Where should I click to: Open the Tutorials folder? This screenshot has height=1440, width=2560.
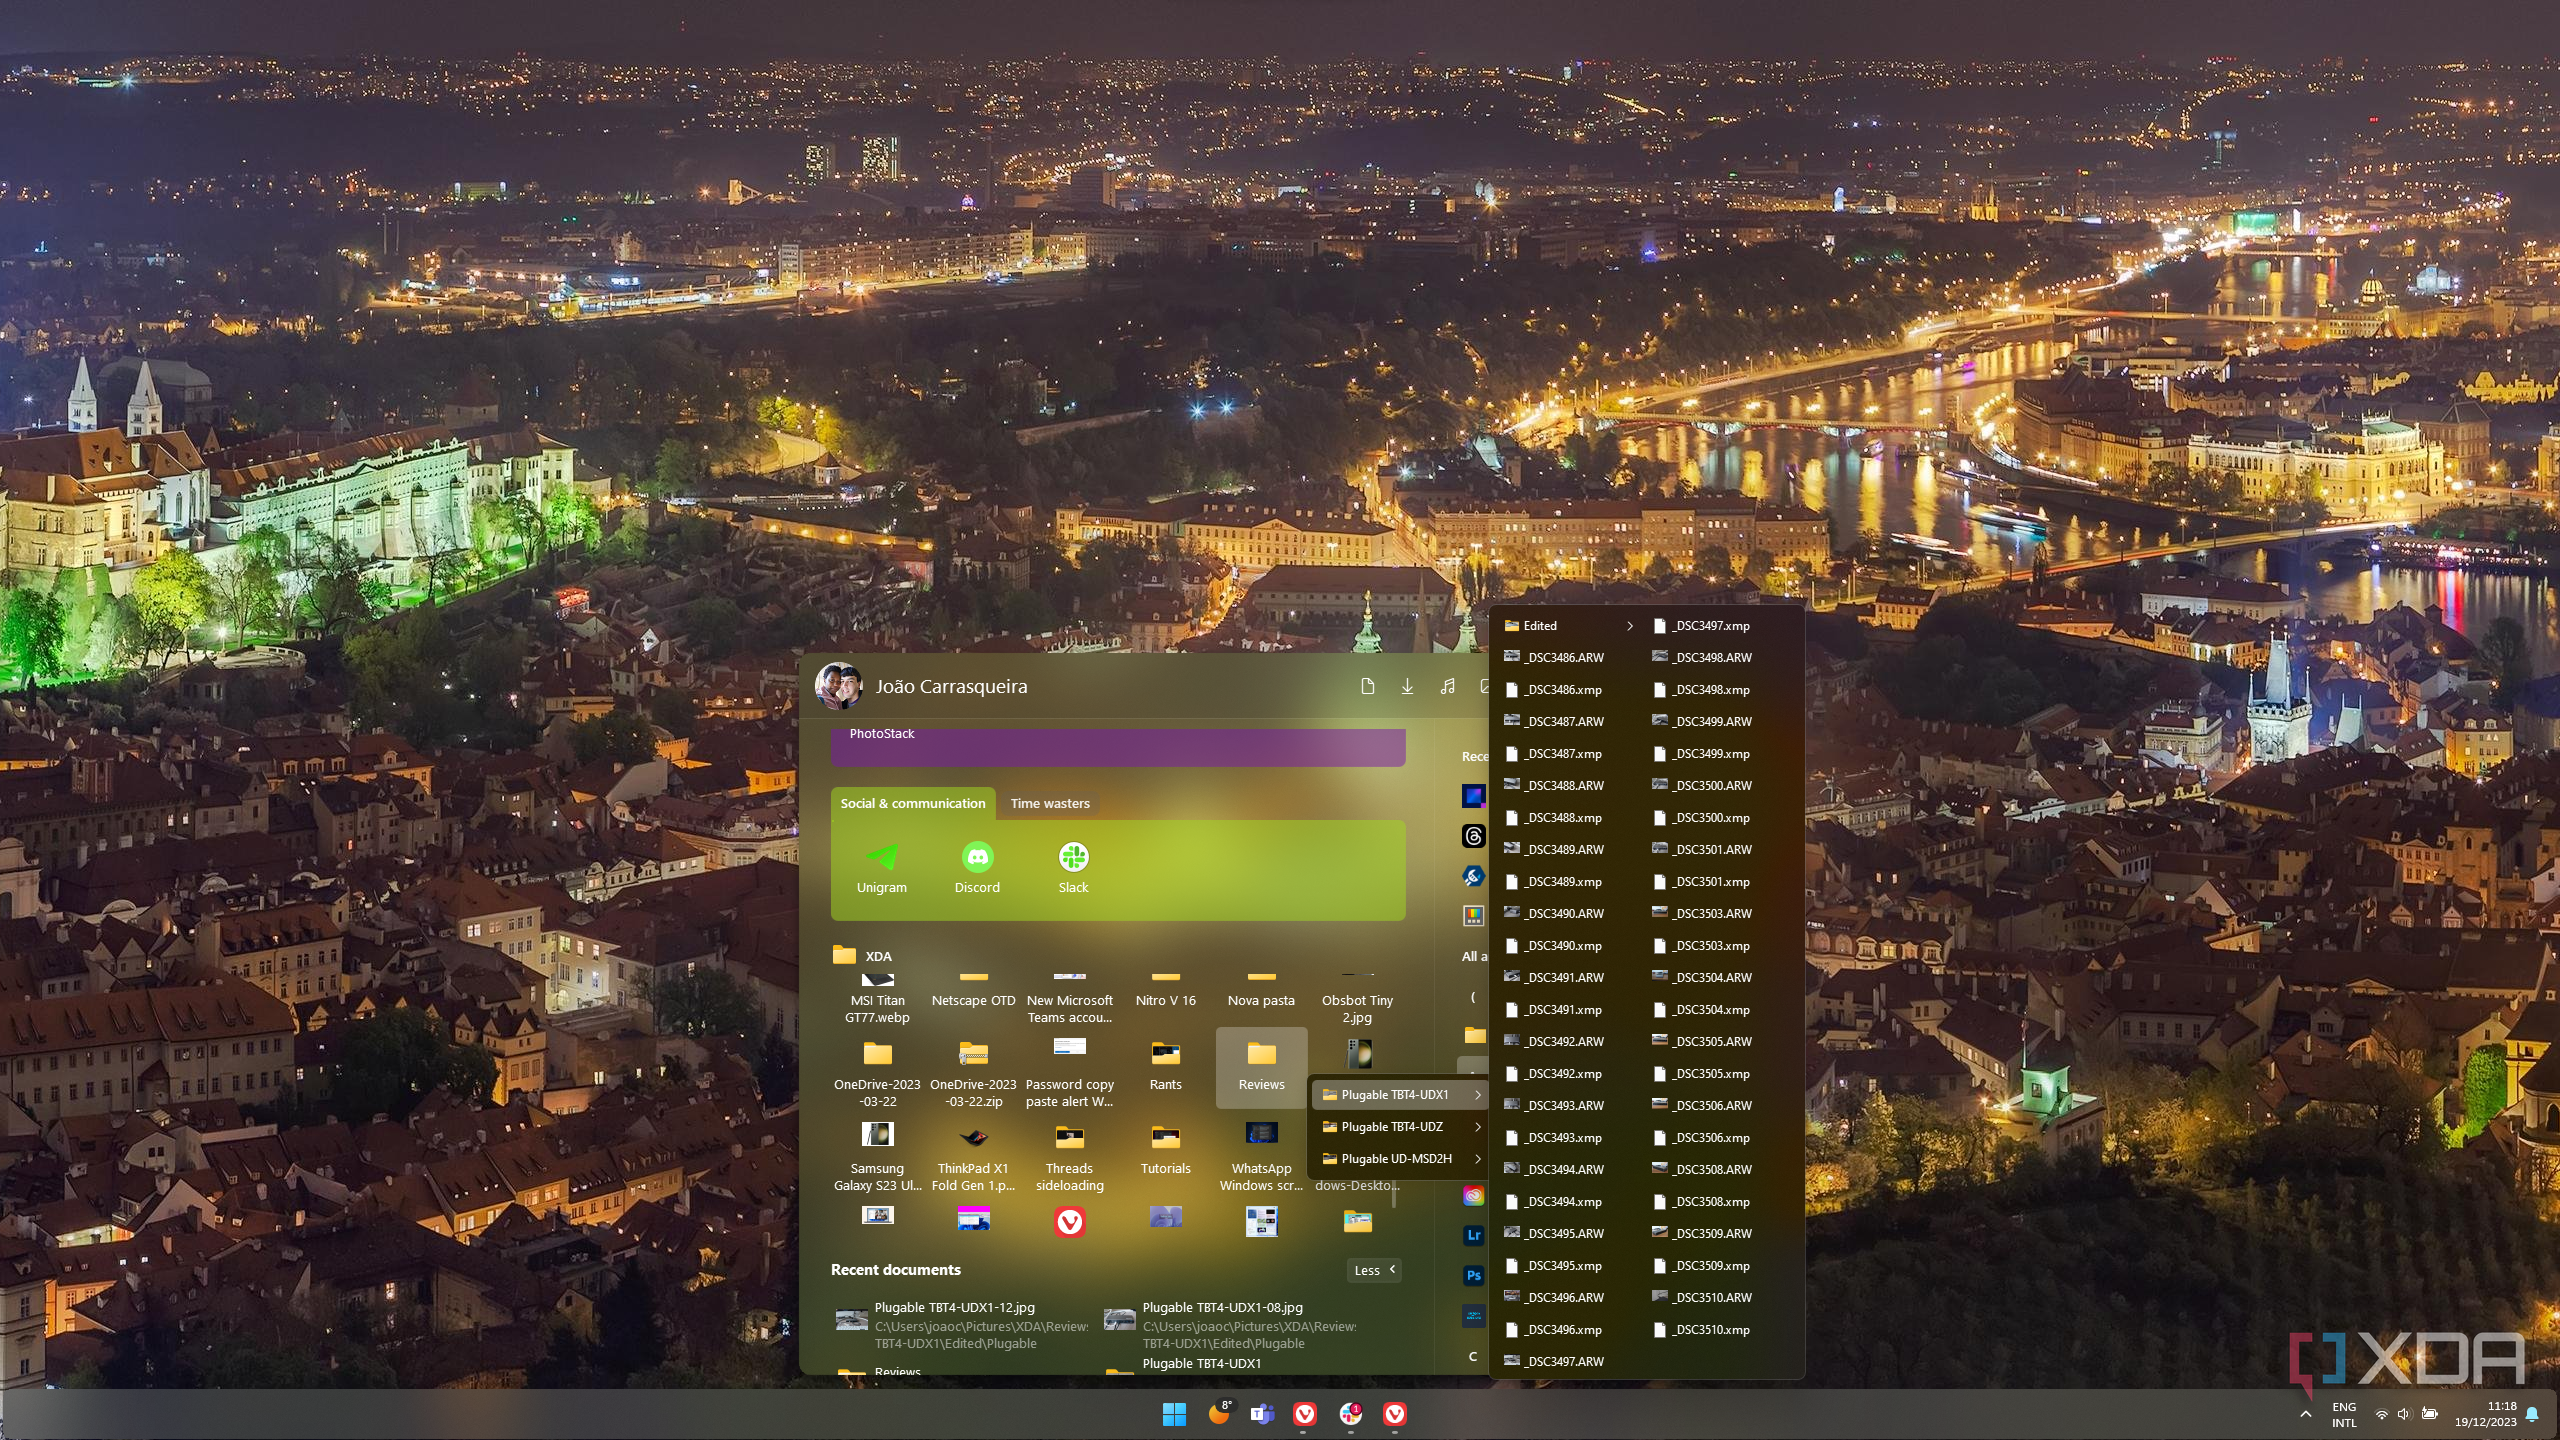click(x=1165, y=1149)
